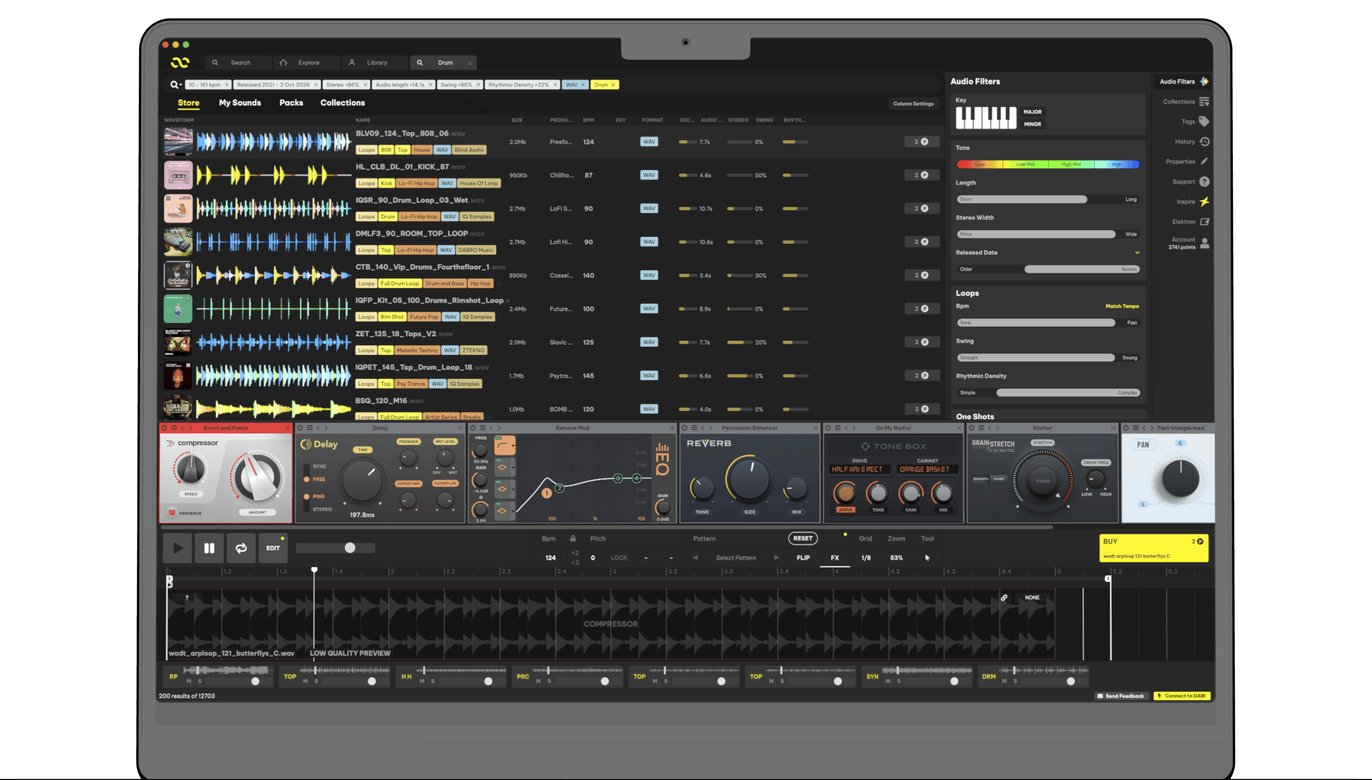Image resolution: width=1372 pixels, height=780 pixels.
Task: Open the NONE dropdown on the waveform
Action: [1032, 598]
